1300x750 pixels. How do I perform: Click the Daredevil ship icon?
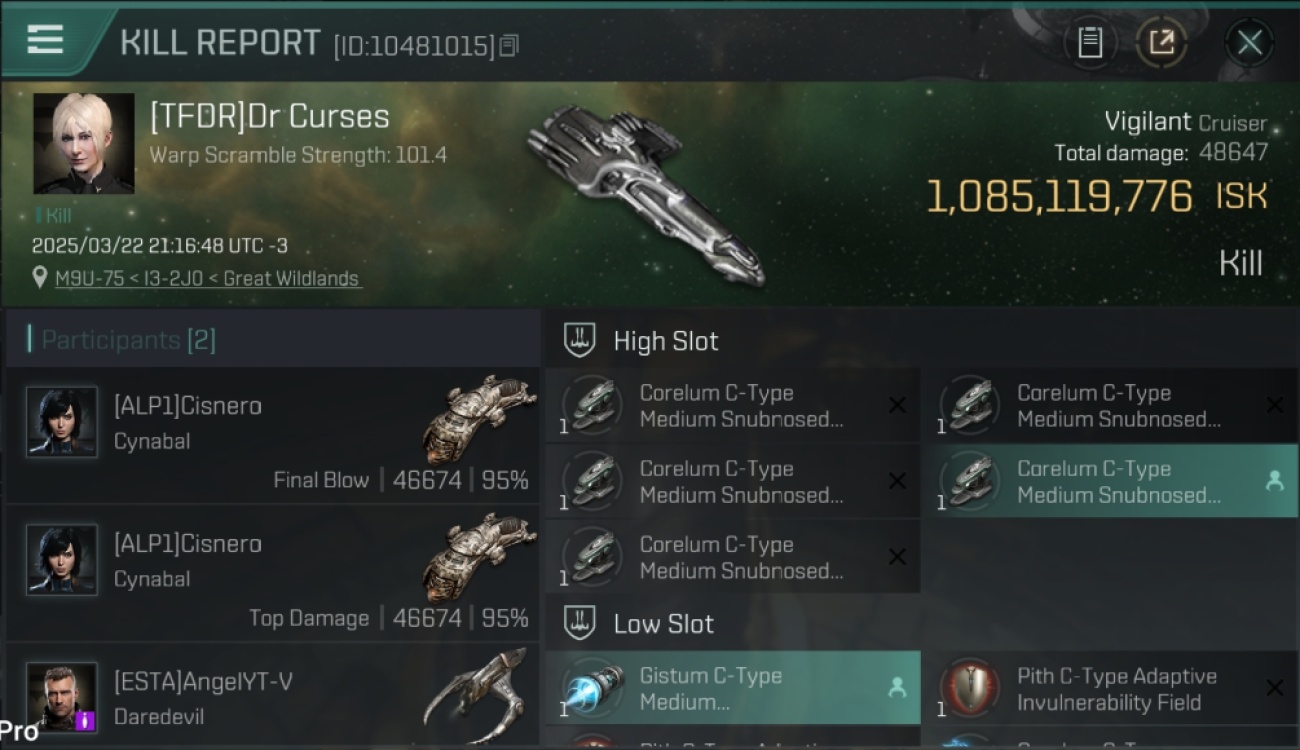475,690
